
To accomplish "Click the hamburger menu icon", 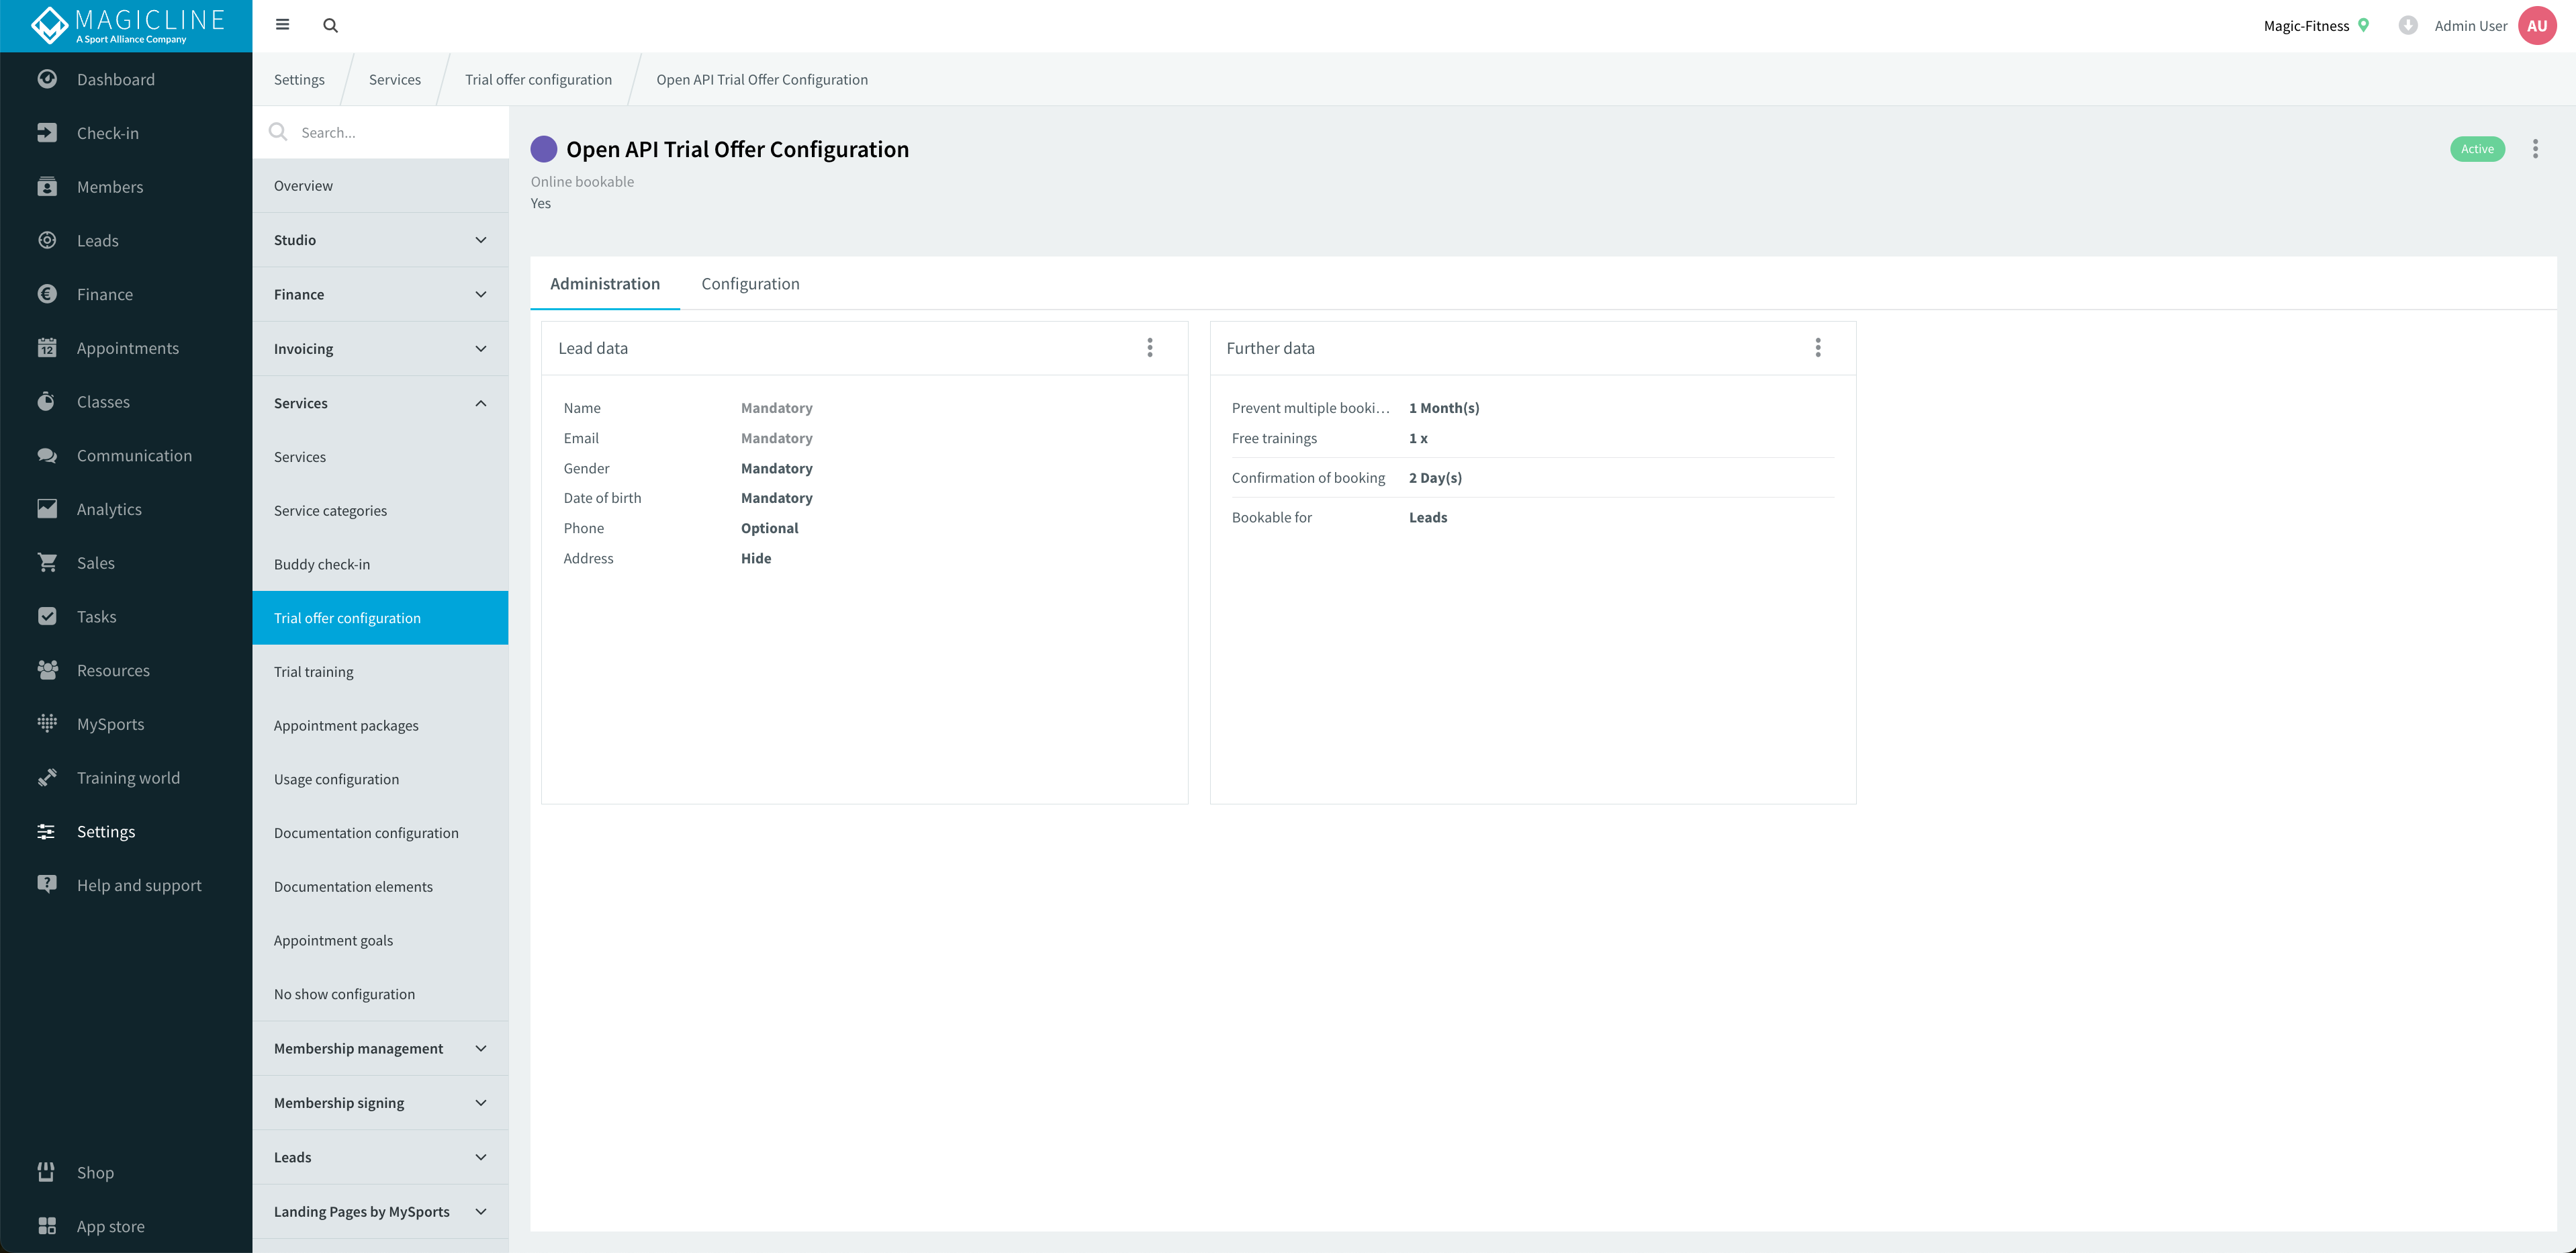I will pyautogui.click(x=282, y=25).
